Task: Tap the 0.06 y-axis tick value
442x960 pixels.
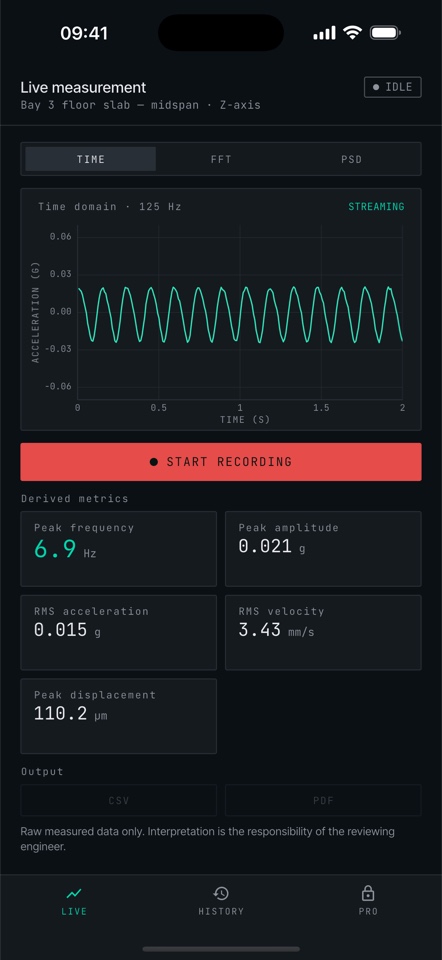Action: point(60,236)
